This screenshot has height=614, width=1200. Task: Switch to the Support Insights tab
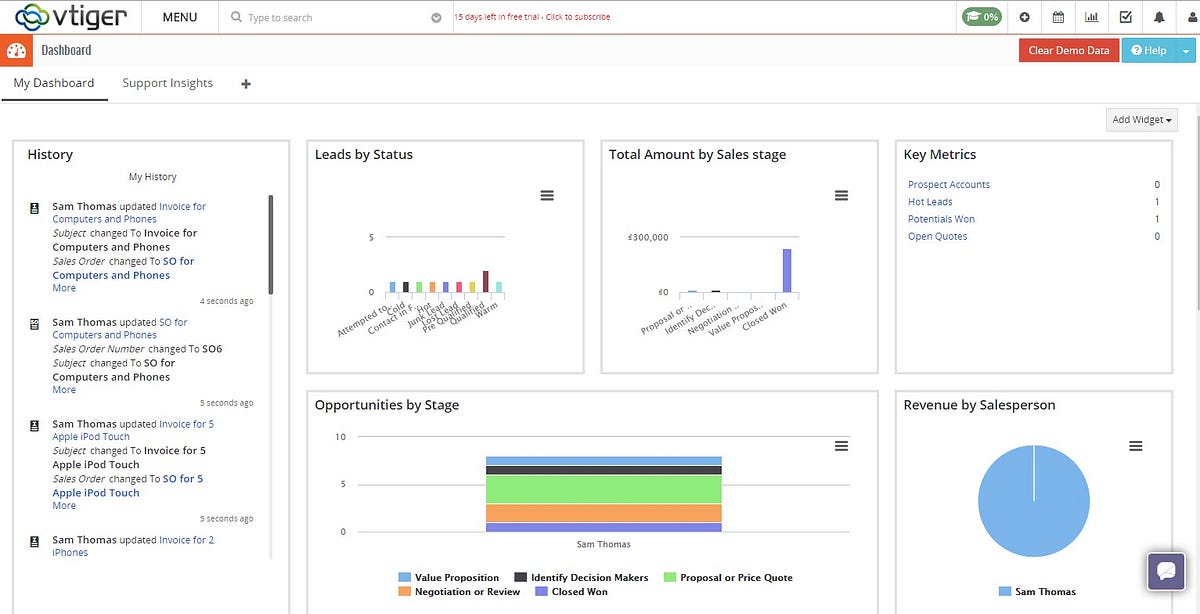[x=167, y=83]
